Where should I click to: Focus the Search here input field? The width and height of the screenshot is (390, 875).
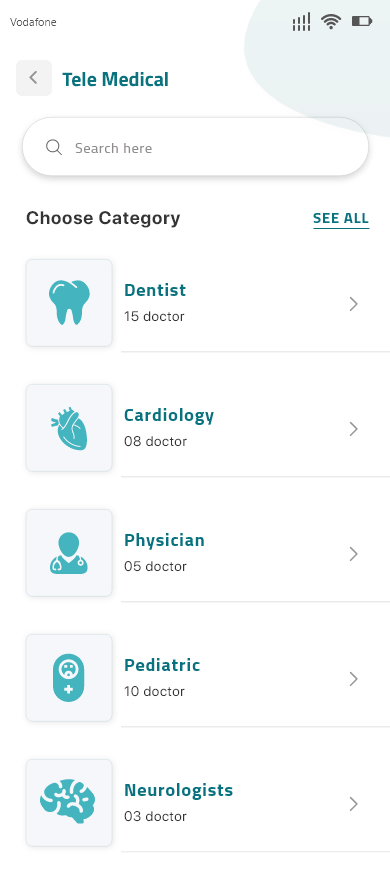coord(195,147)
